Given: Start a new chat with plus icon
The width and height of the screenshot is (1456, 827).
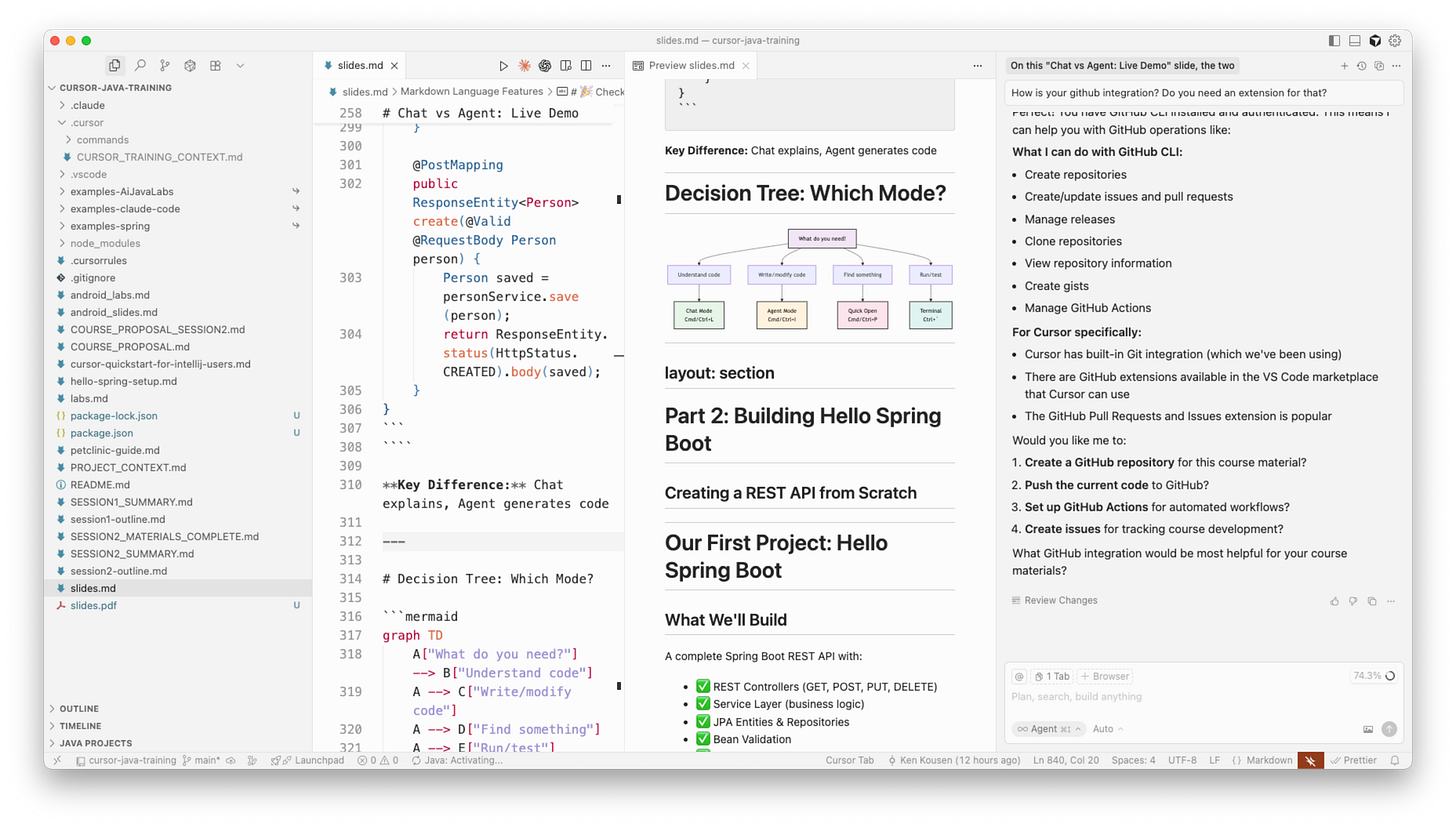Looking at the screenshot, I should 1345,66.
